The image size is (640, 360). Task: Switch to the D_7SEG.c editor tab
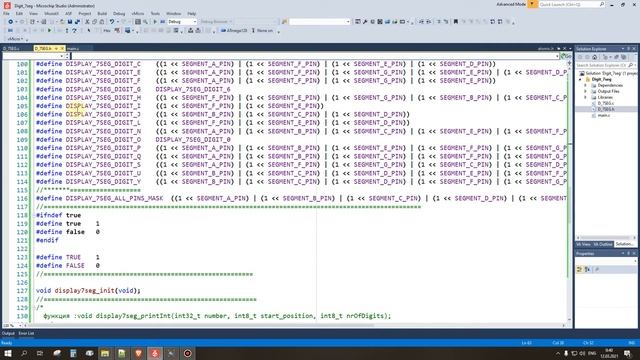click(11, 49)
